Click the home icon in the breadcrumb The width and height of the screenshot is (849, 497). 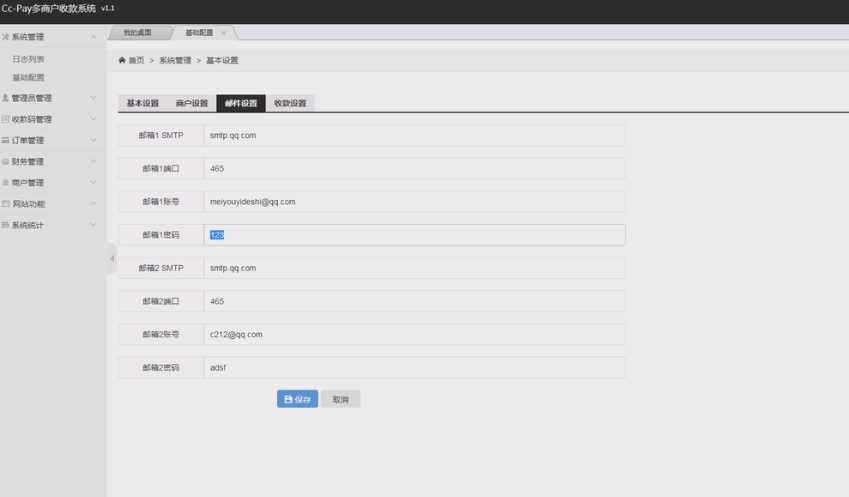click(x=122, y=61)
